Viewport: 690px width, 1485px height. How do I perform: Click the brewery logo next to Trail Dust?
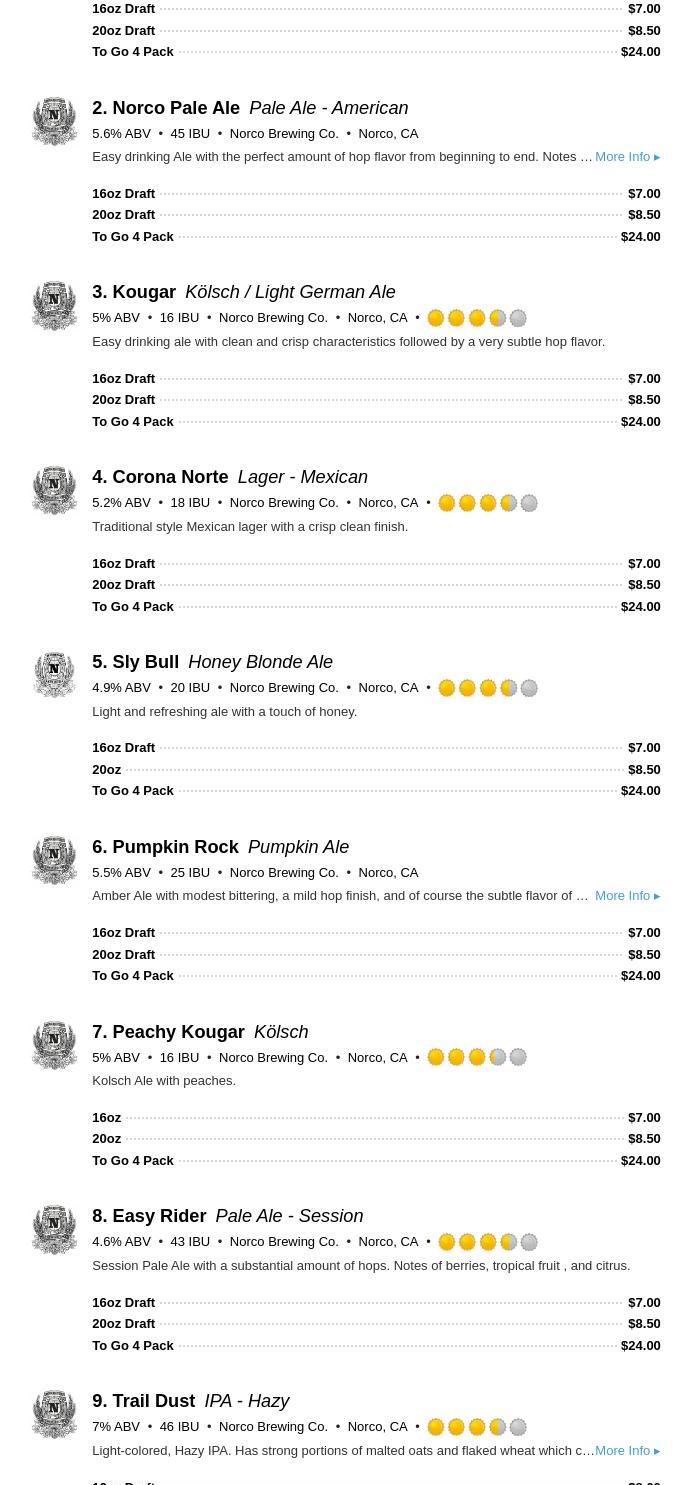(x=54, y=1414)
